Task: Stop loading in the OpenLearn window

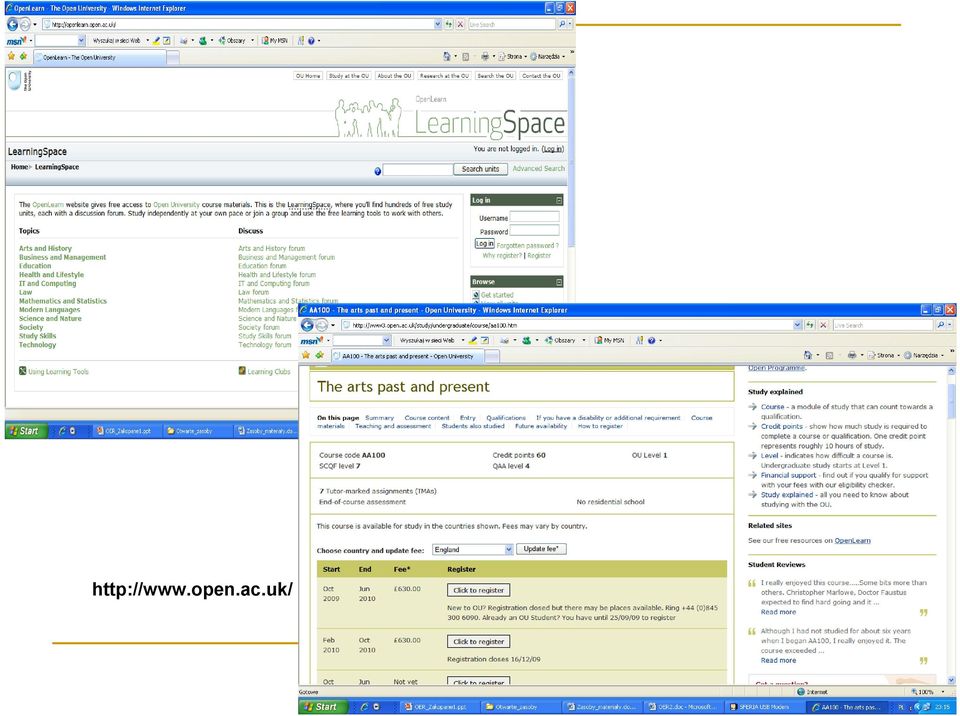Action: [x=460, y=24]
